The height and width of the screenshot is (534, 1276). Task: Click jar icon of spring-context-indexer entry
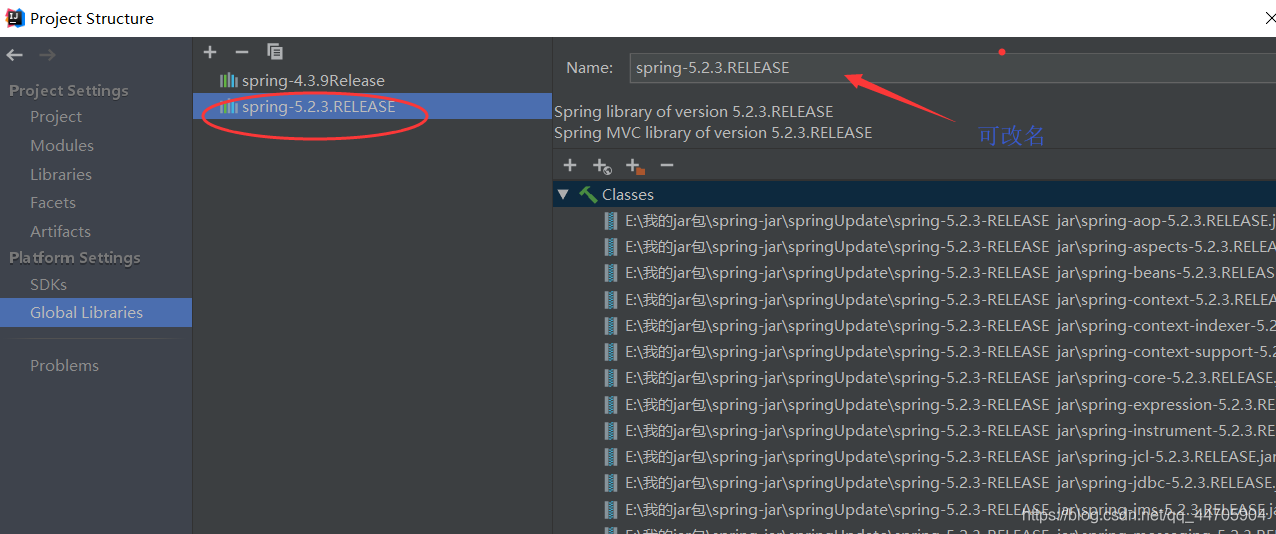[x=611, y=325]
